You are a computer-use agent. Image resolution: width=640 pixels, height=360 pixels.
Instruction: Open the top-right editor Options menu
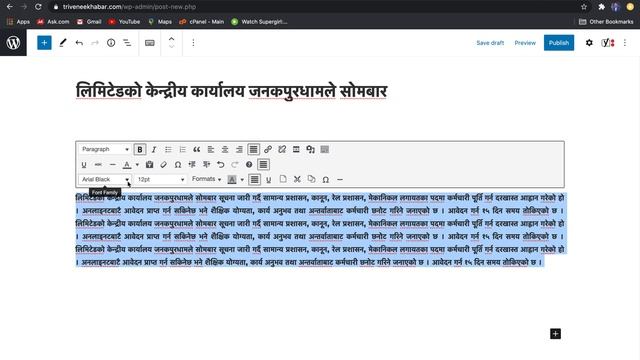coord(624,42)
